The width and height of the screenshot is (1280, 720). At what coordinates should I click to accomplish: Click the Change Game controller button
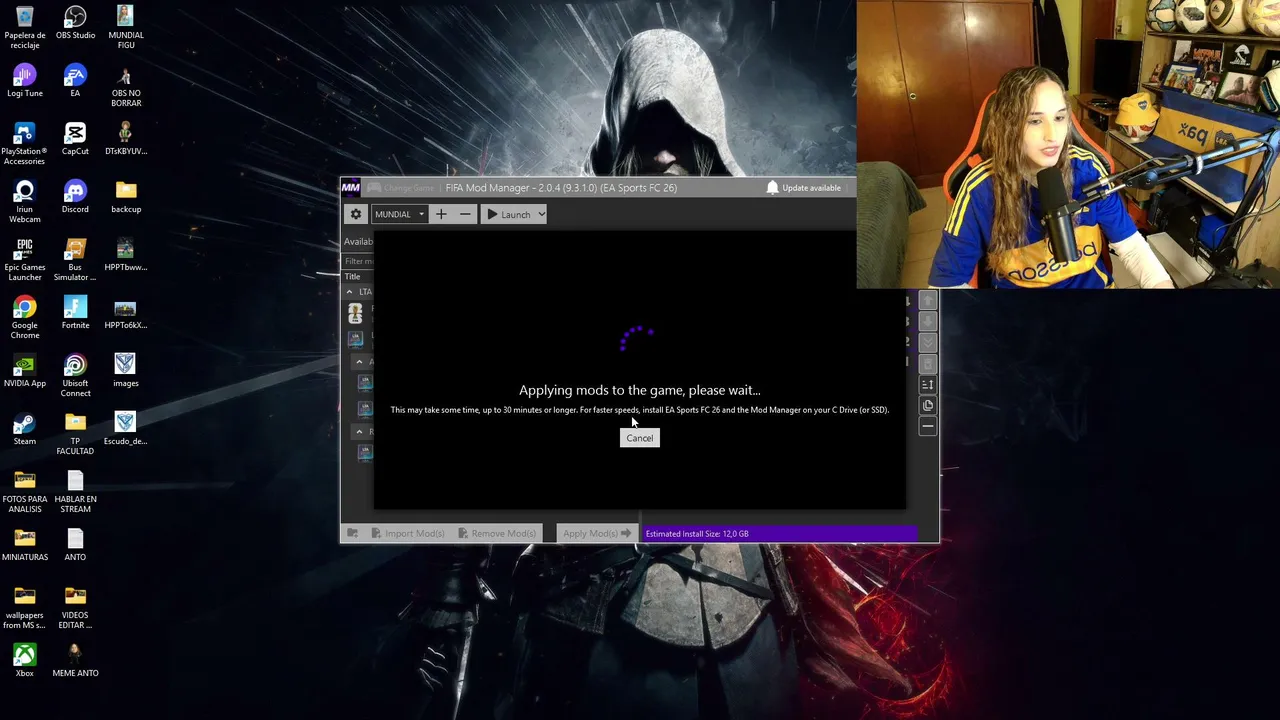[400, 188]
